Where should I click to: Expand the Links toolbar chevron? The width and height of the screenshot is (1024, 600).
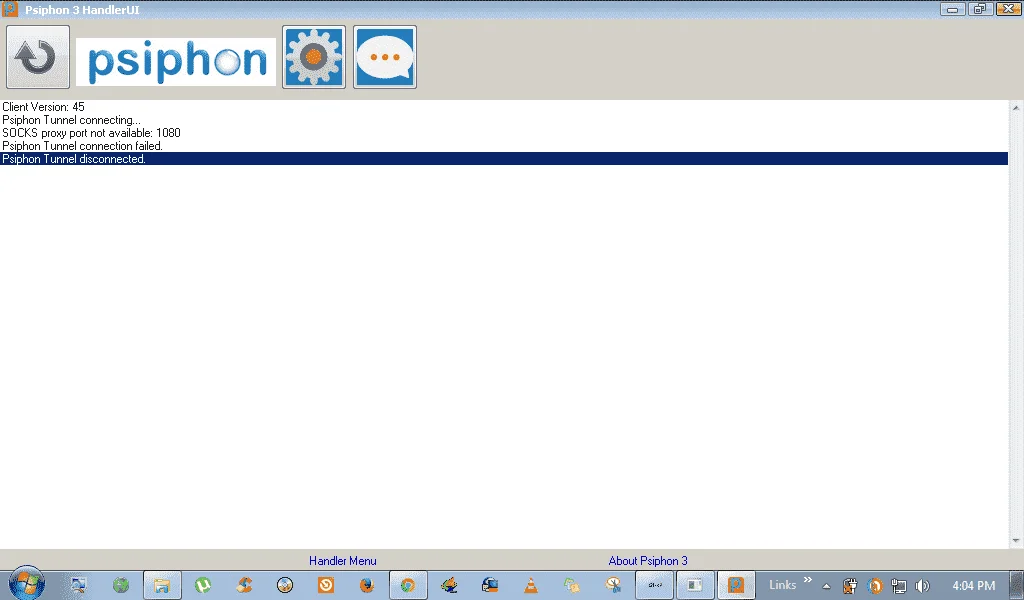click(x=808, y=579)
